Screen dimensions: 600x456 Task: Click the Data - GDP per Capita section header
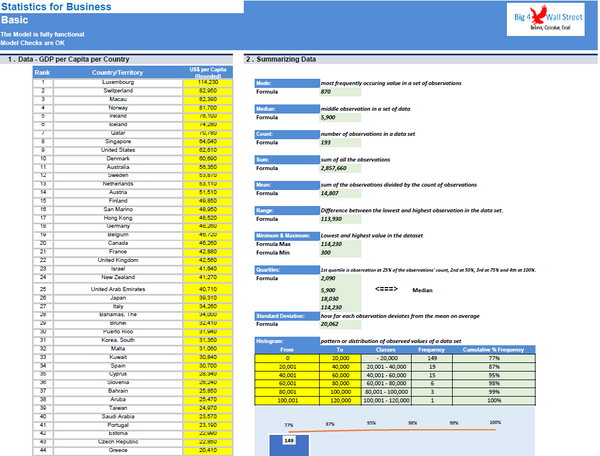116,59
